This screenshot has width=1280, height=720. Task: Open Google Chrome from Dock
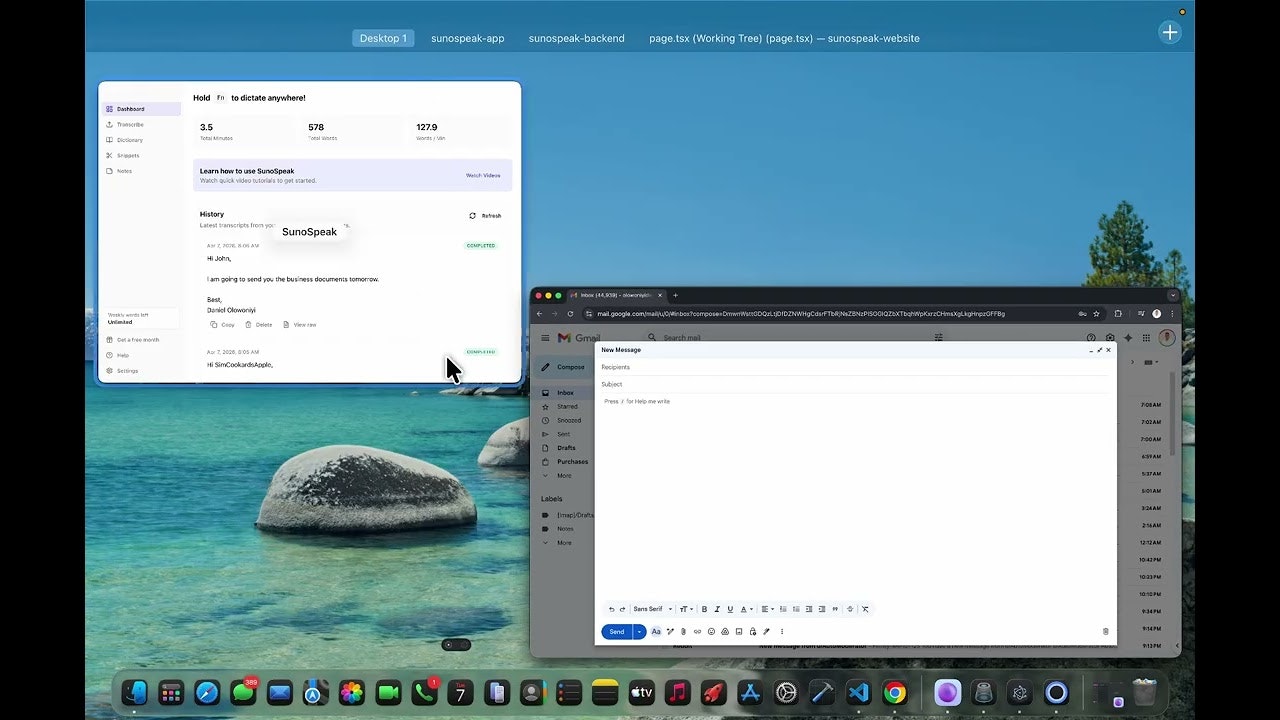click(894, 692)
